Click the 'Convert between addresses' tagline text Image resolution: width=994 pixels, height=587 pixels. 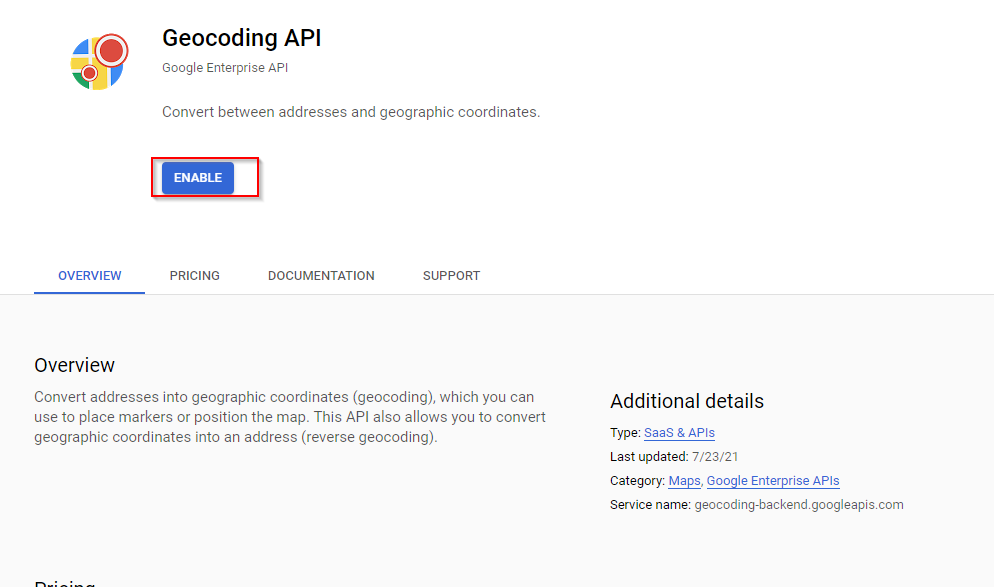[x=351, y=112]
